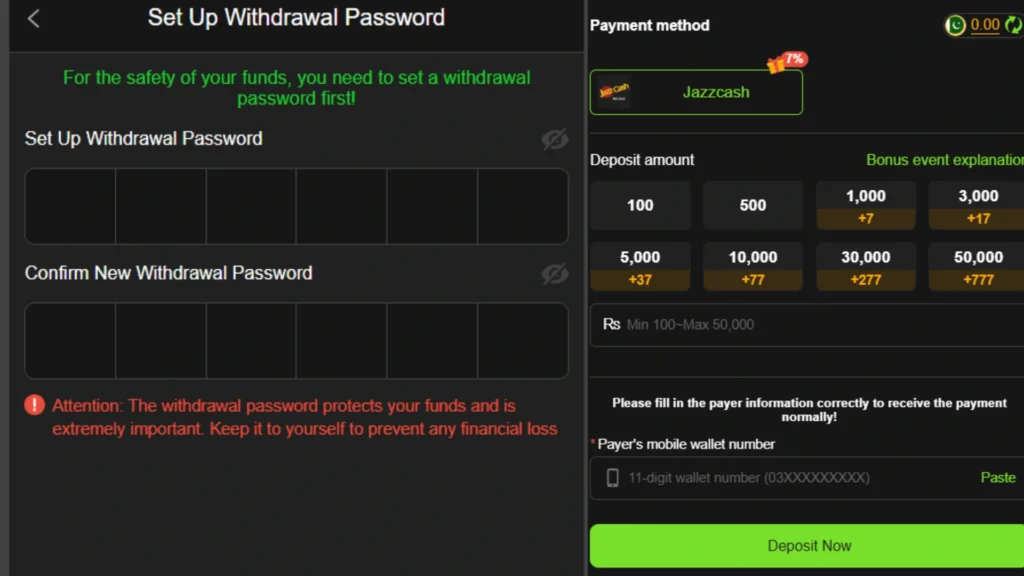Click the 11-digit wallet number input field
This screenshot has width=1024, height=576.
point(790,478)
